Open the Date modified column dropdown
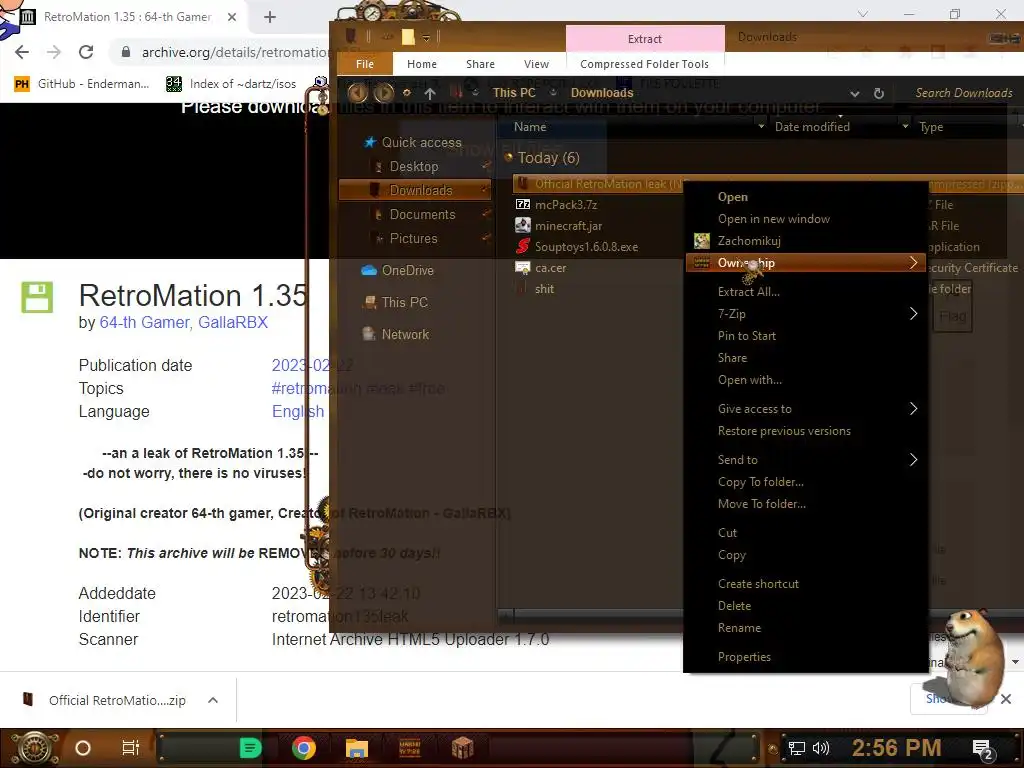This screenshot has height=768, width=1024. (x=905, y=126)
